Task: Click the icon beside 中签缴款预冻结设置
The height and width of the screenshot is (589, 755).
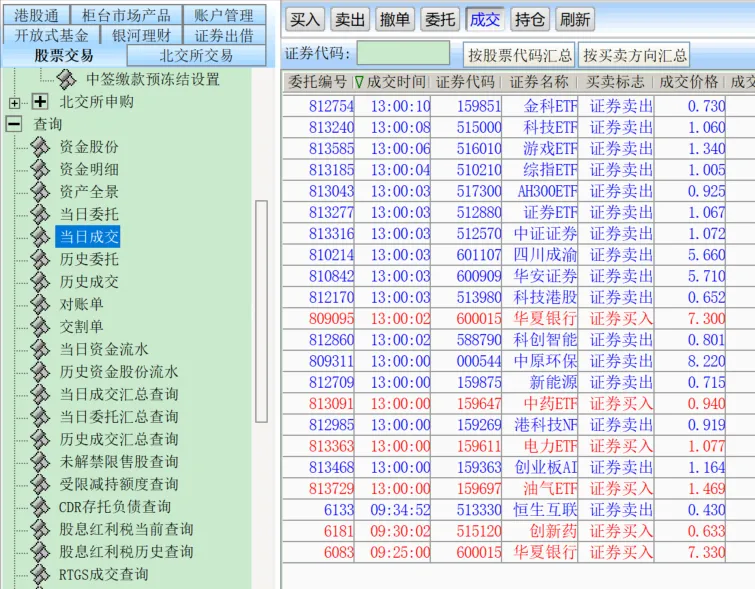Action: (66, 79)
